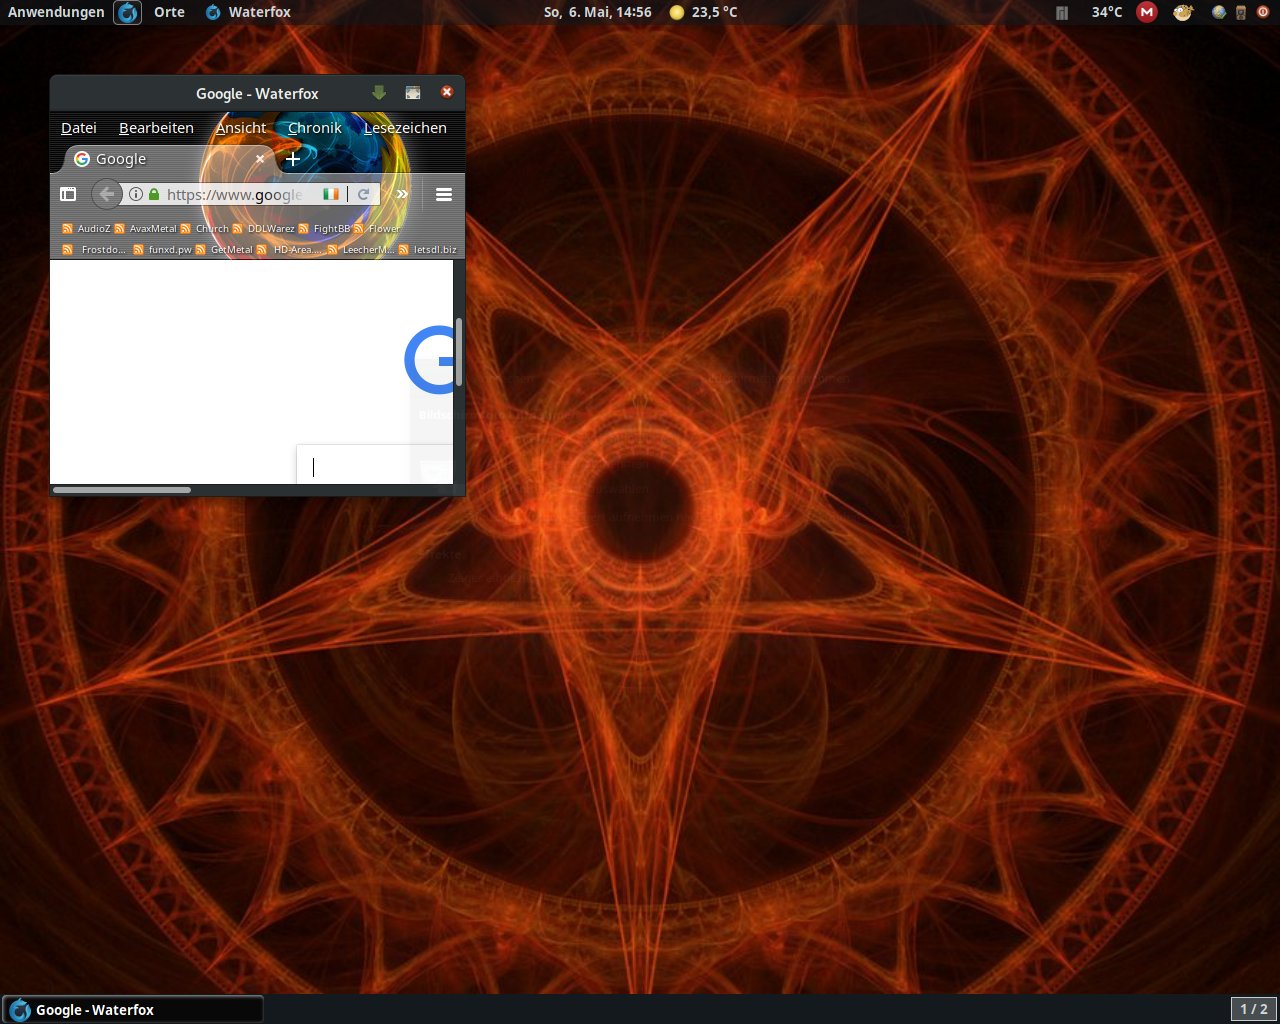Open a new tab with the plus button
Image resolution: width=1280 pixels, height=1024 pixels.
click(293, 159)
